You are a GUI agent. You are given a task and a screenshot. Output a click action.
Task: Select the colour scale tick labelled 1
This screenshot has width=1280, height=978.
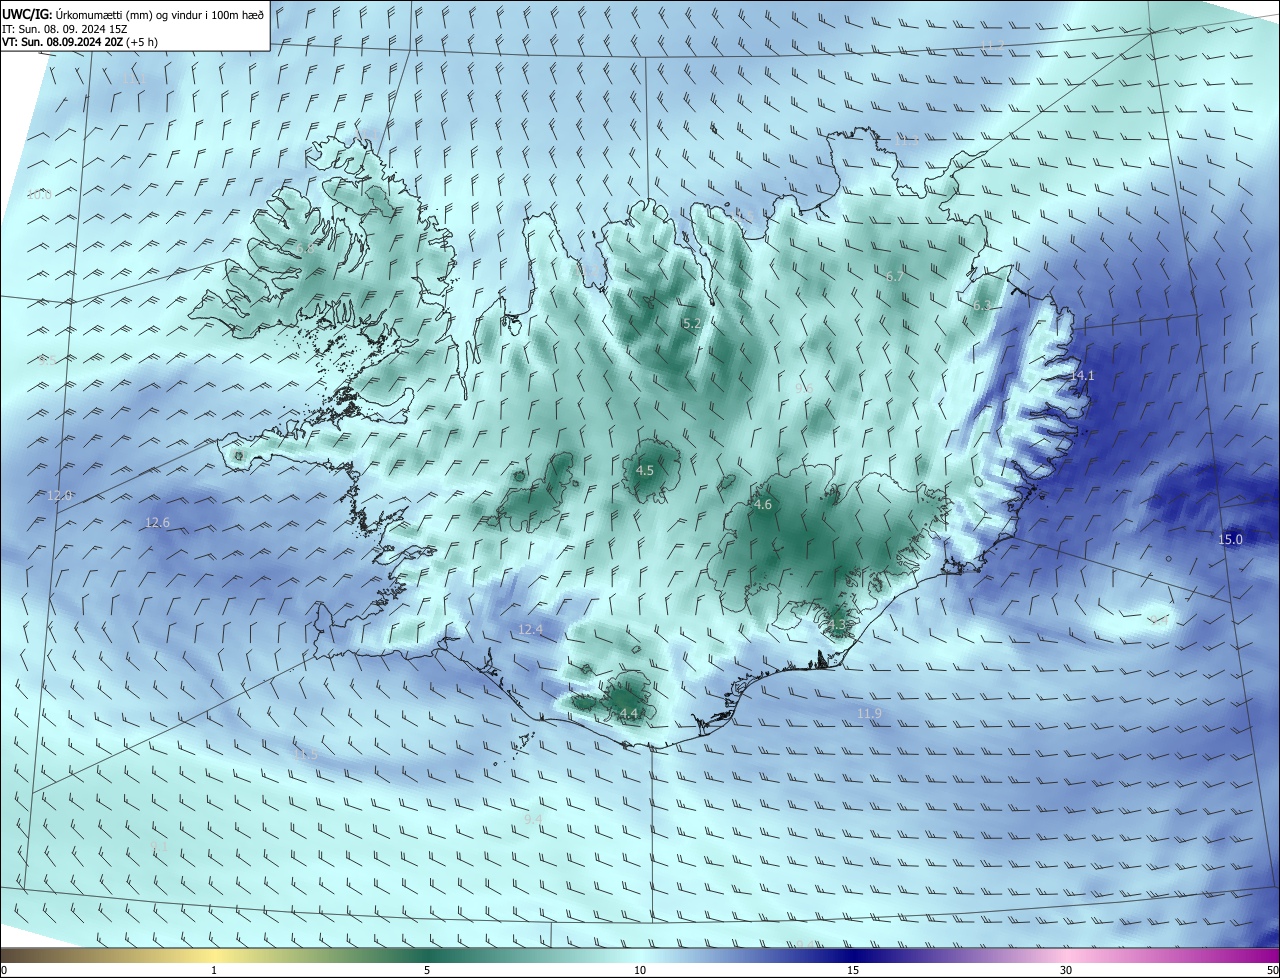(214, 970)
